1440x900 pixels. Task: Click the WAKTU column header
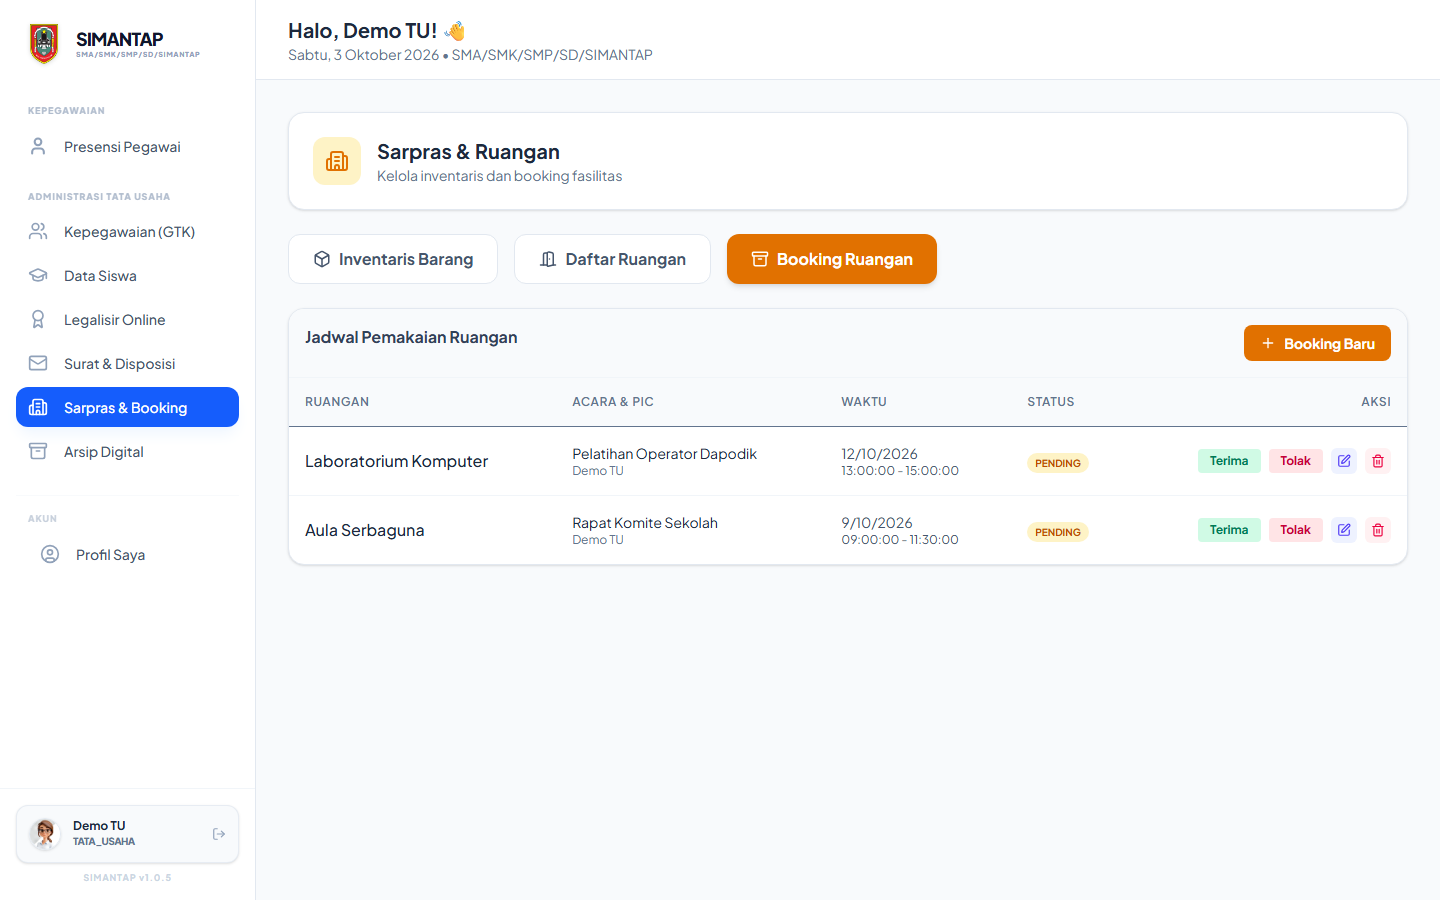tap(864, 402)
